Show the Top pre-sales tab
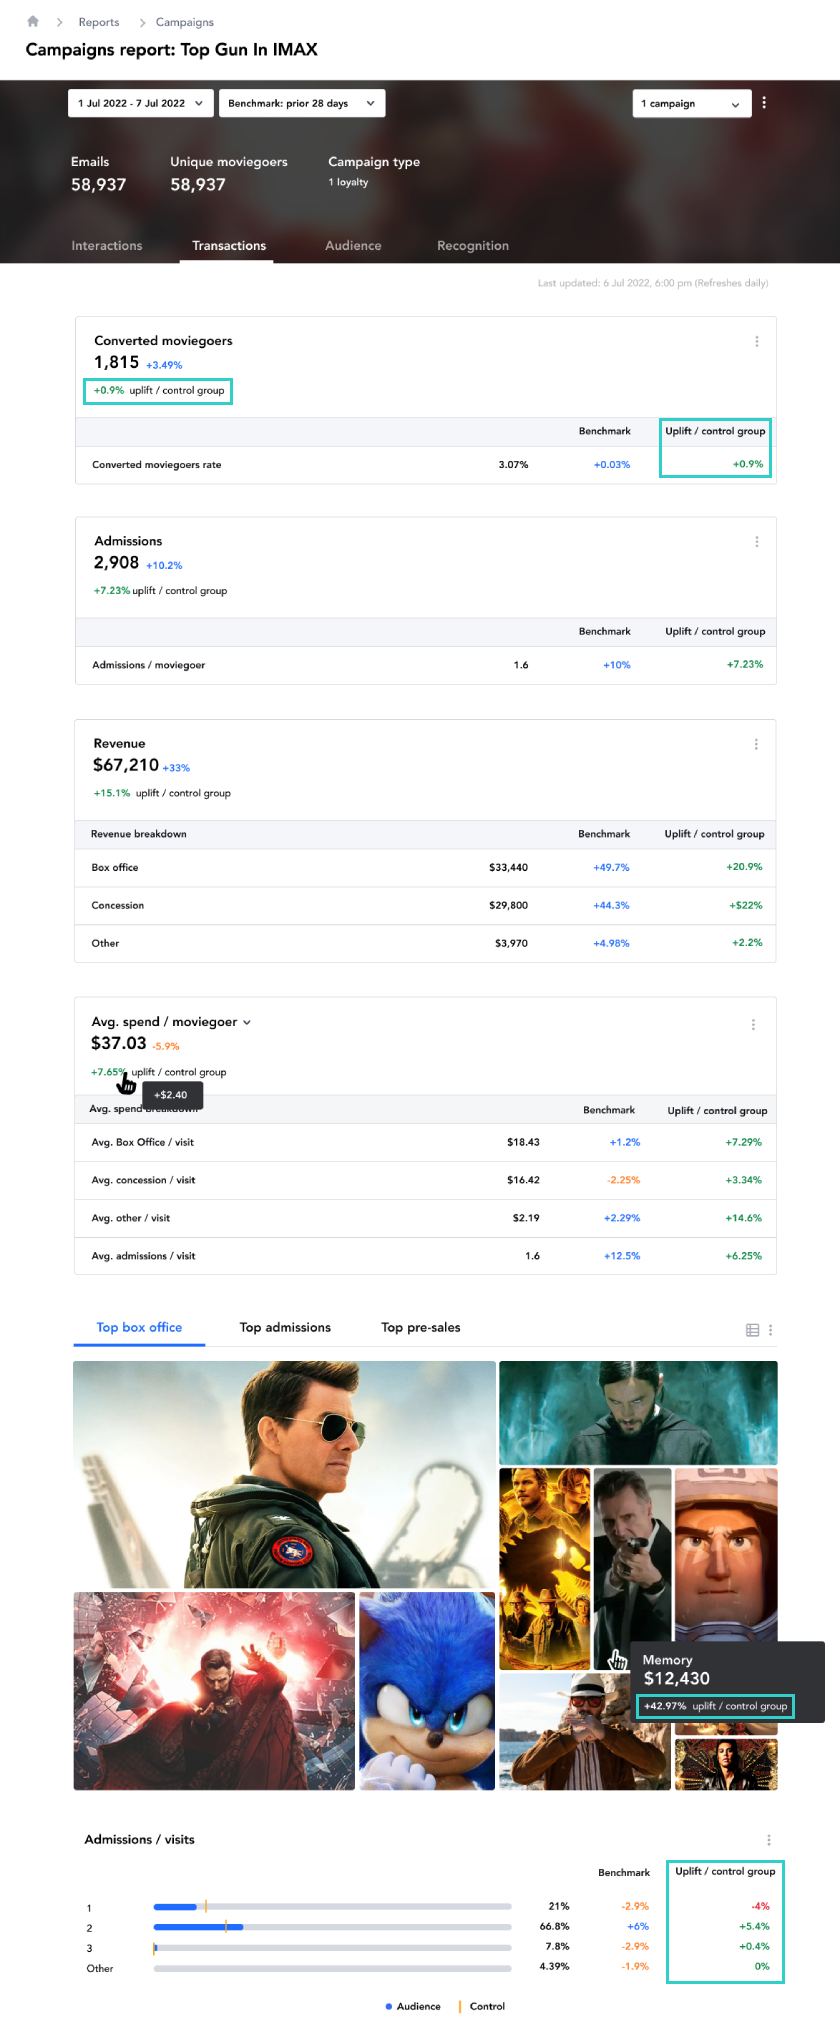This screenshot has height=2037, width=840. tap(421, 1328)
